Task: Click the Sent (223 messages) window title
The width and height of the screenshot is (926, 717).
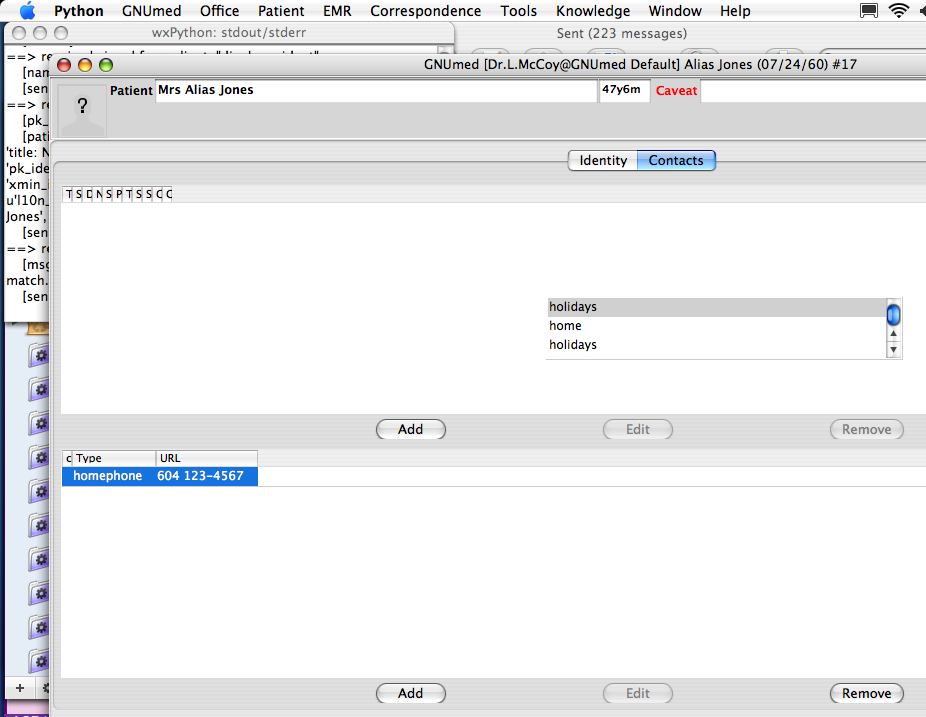Action: point(622,34)
